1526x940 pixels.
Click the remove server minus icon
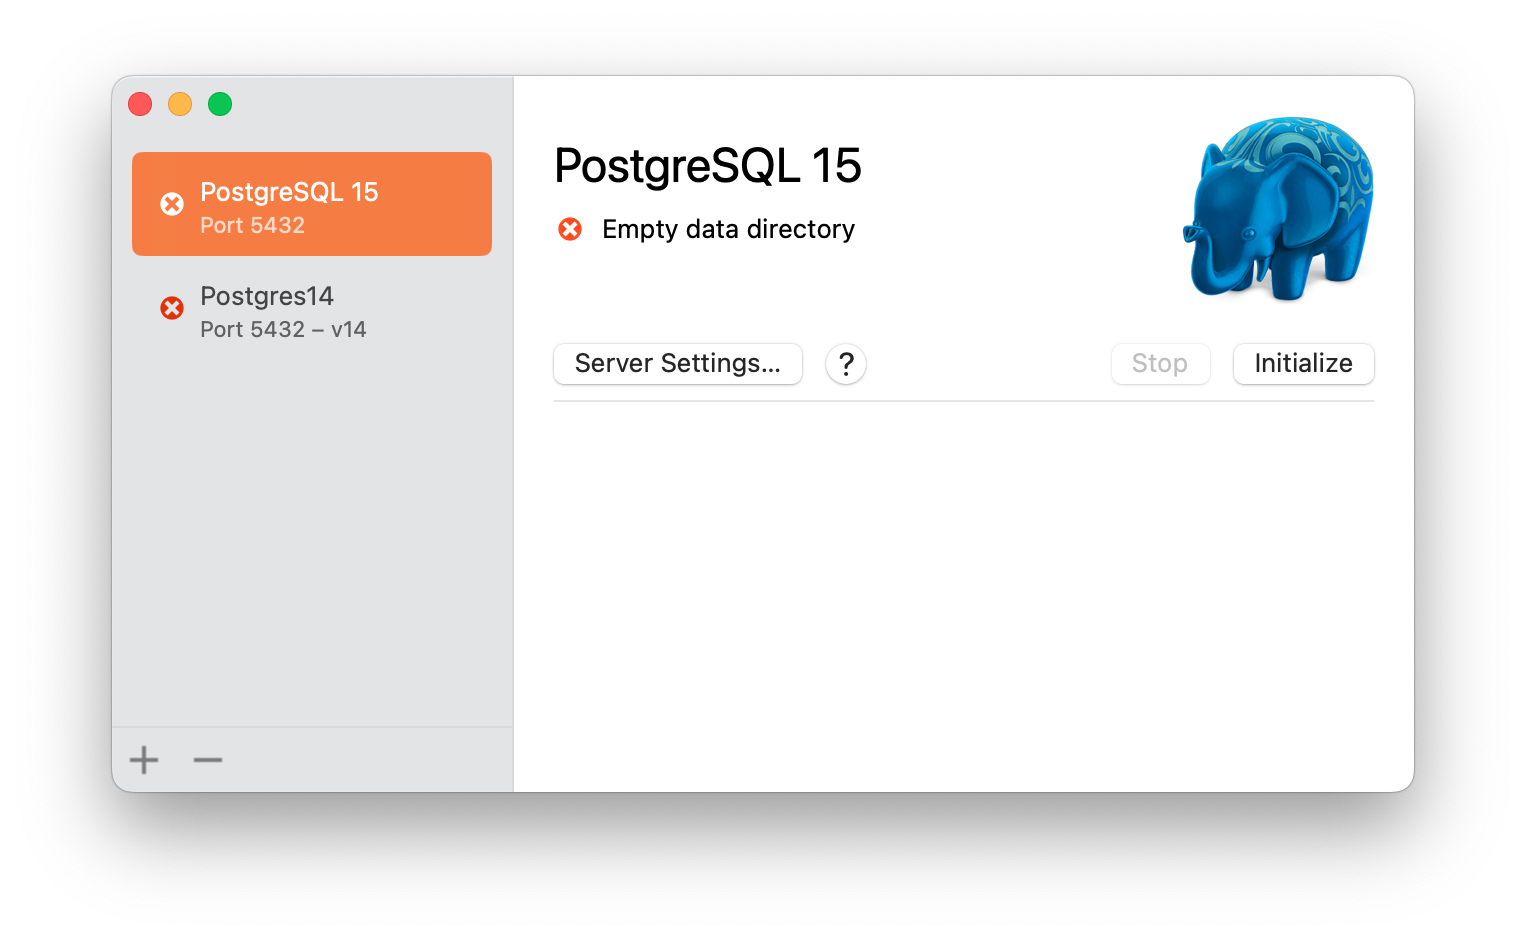(x=208, y=760)
